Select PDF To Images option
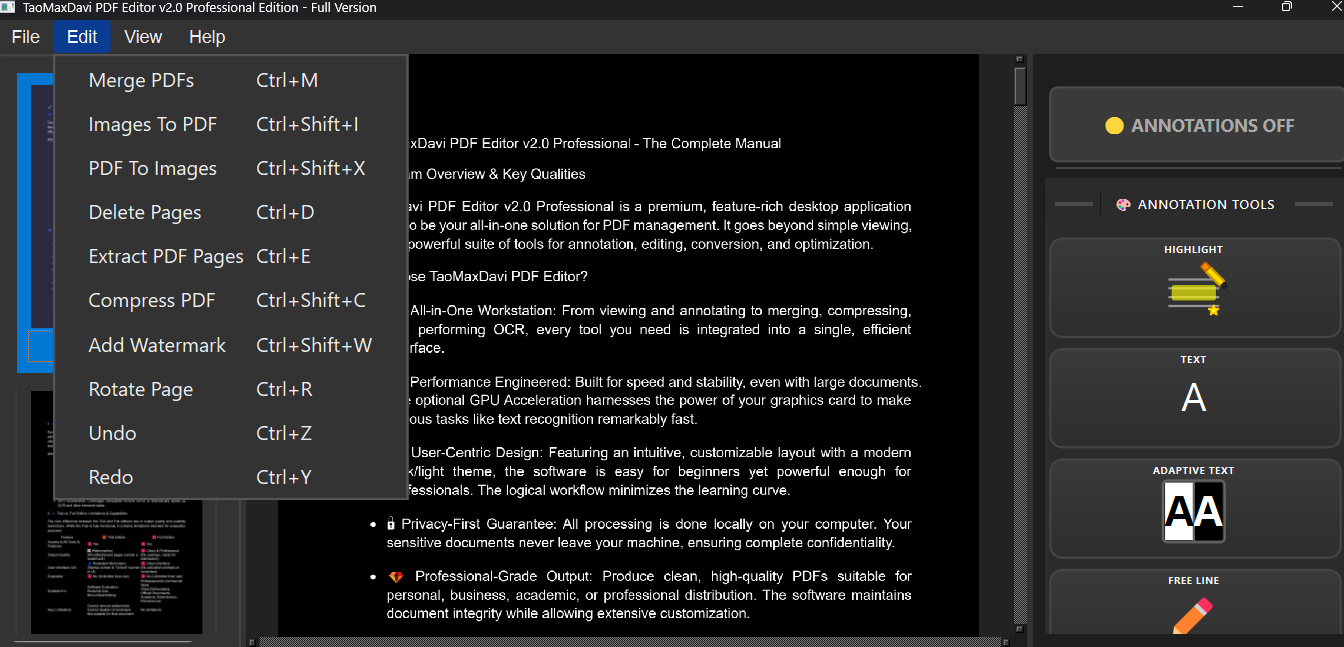Screen dimensions: 1344x647 pos(152,169)
